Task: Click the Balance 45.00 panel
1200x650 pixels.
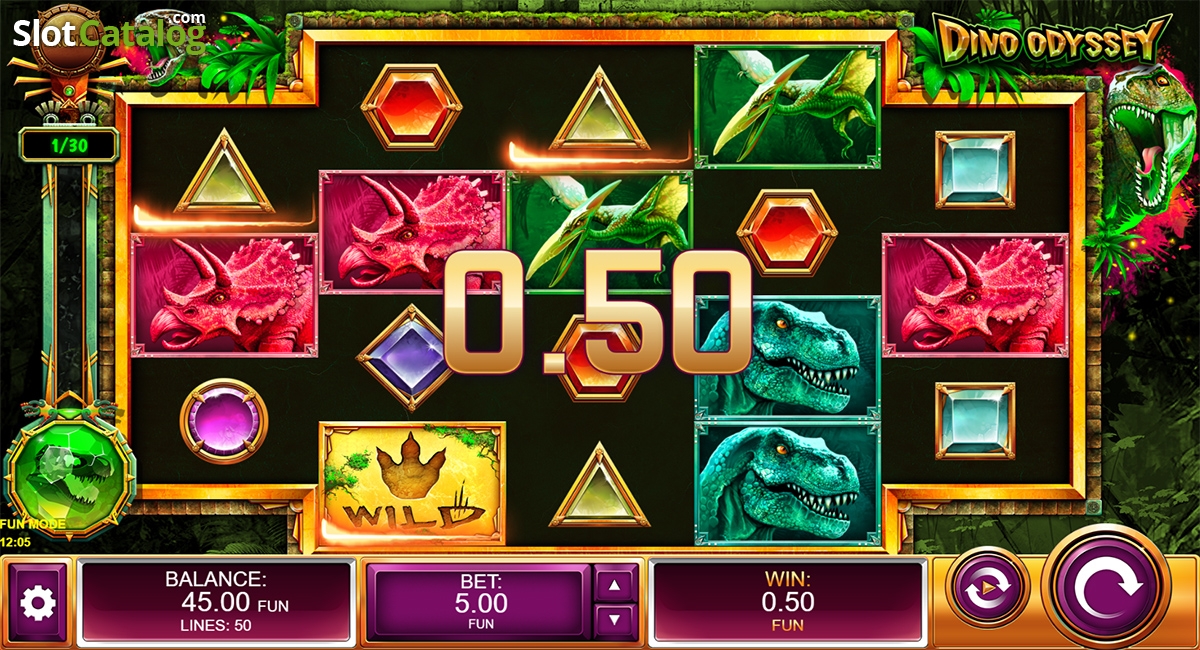Action: (x=216, y=601)
